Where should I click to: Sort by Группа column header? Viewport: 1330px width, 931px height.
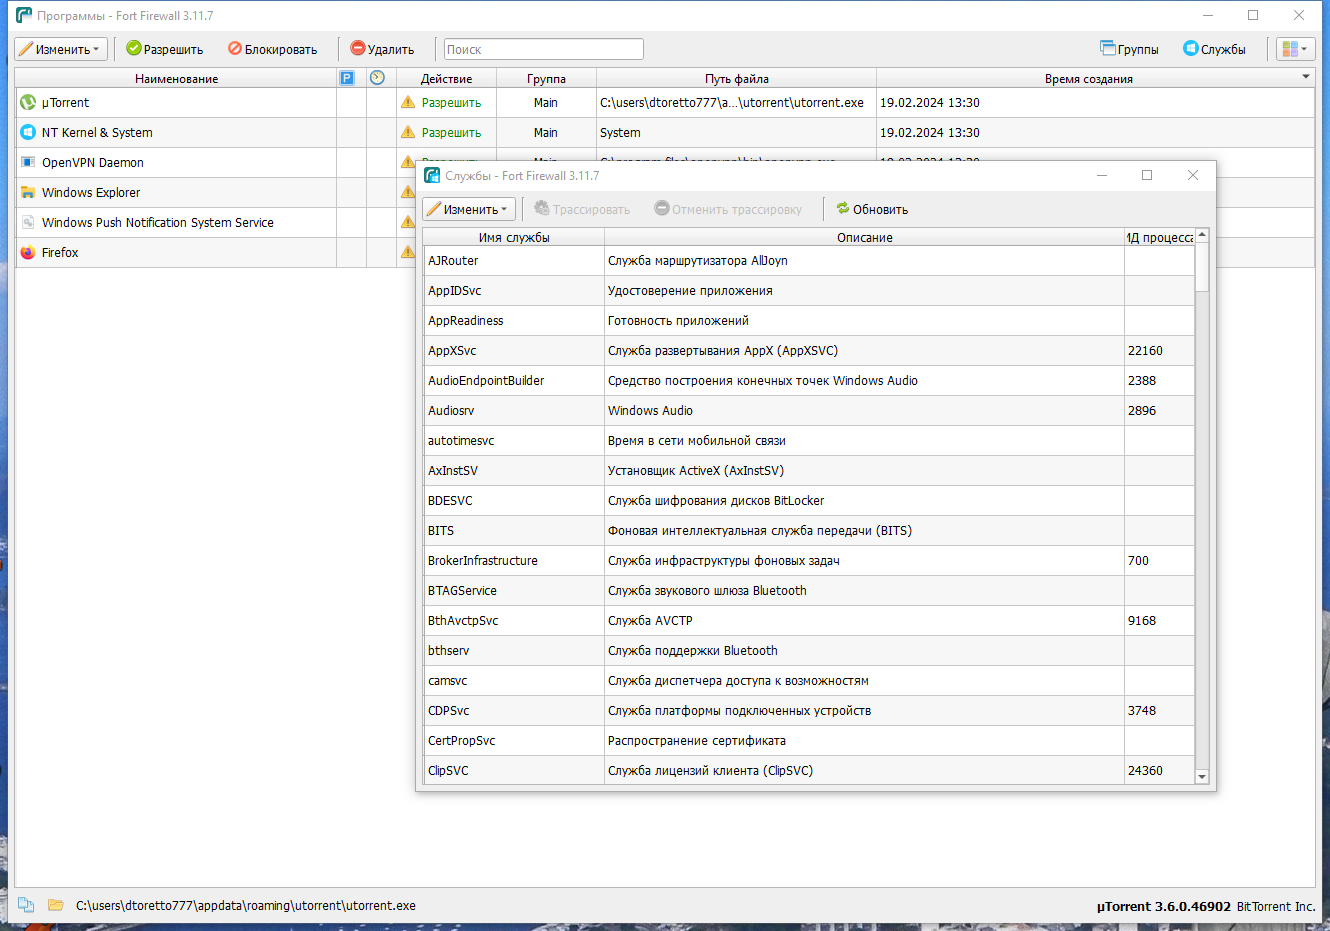pos(546,78)
